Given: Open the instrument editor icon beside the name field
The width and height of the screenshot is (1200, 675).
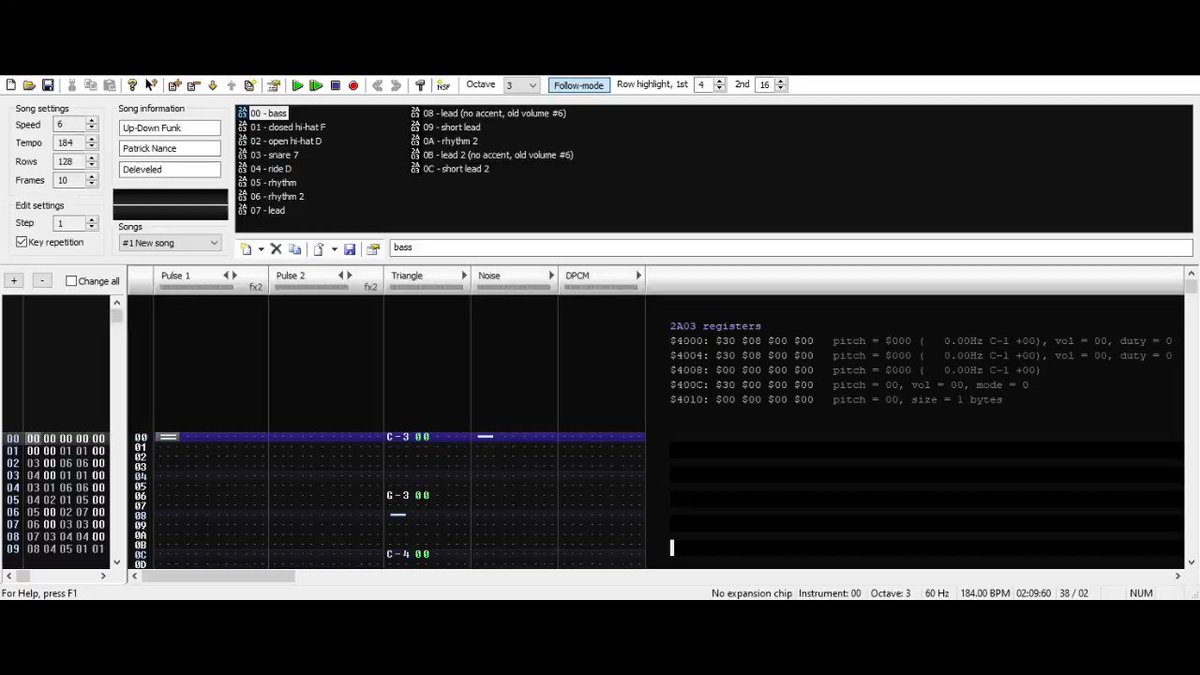Looking at the screenshot, I should pos(373,249).
